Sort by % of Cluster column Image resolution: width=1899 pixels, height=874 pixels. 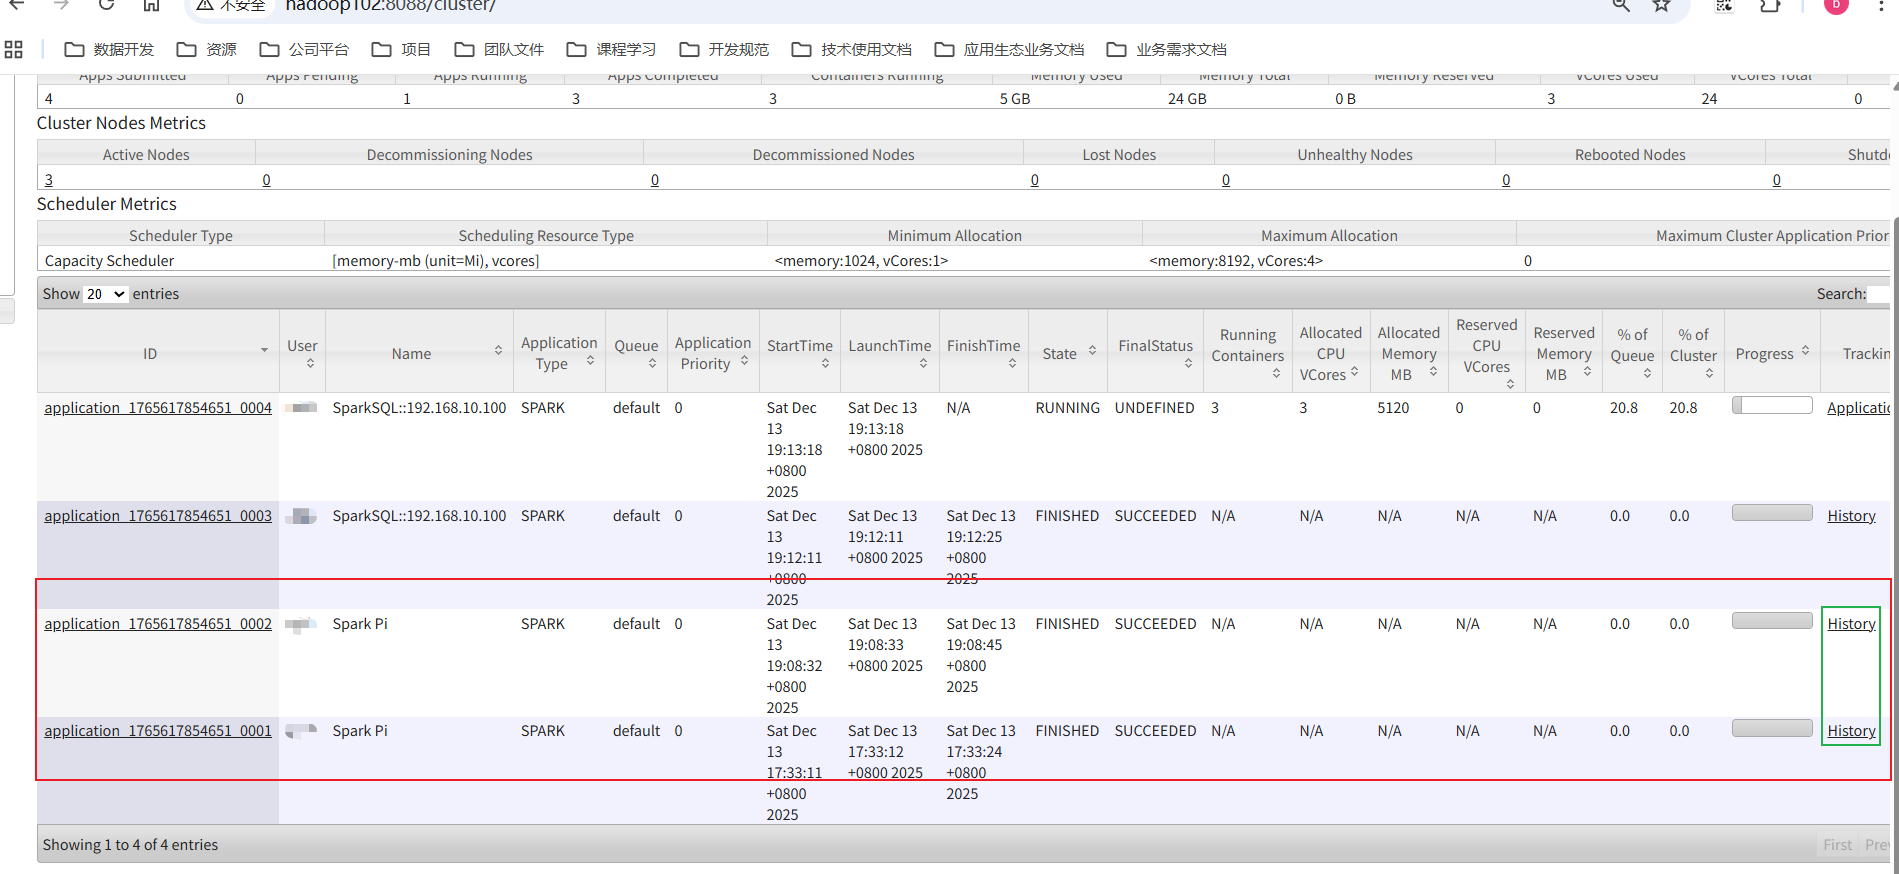[1693, 351]
